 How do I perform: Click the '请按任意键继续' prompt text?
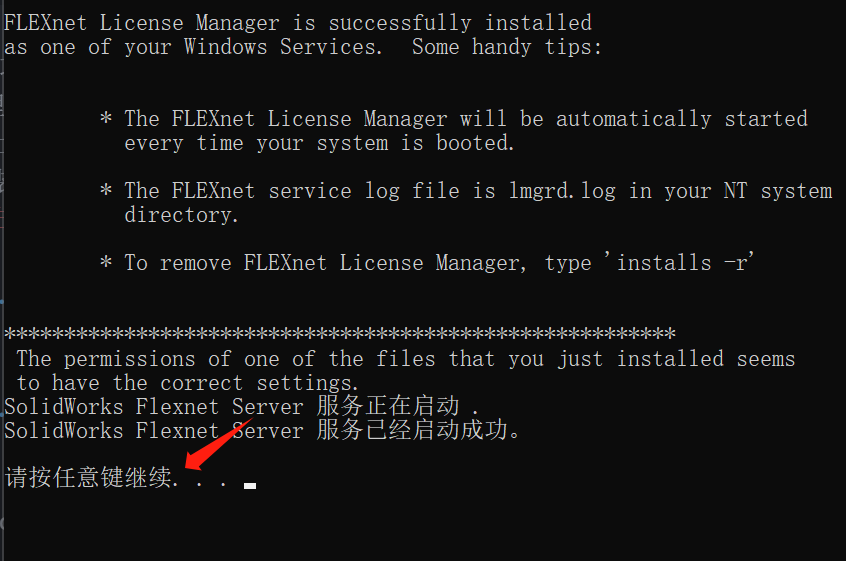tap(88, 478)
